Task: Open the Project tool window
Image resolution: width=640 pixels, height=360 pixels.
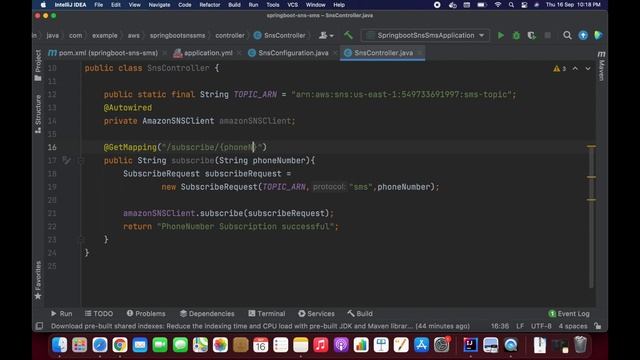Action: (38, 65)
